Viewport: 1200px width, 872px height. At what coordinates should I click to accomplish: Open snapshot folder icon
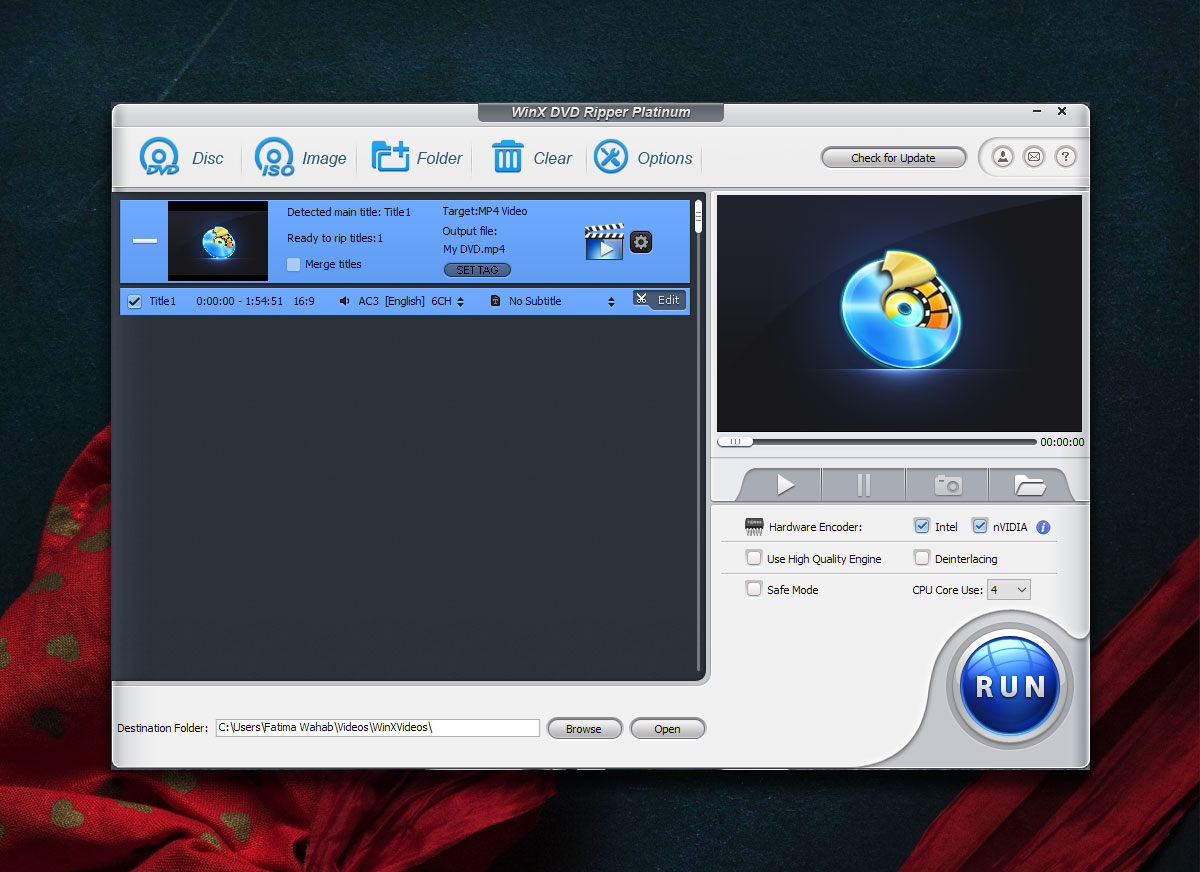pos(1029,485)
